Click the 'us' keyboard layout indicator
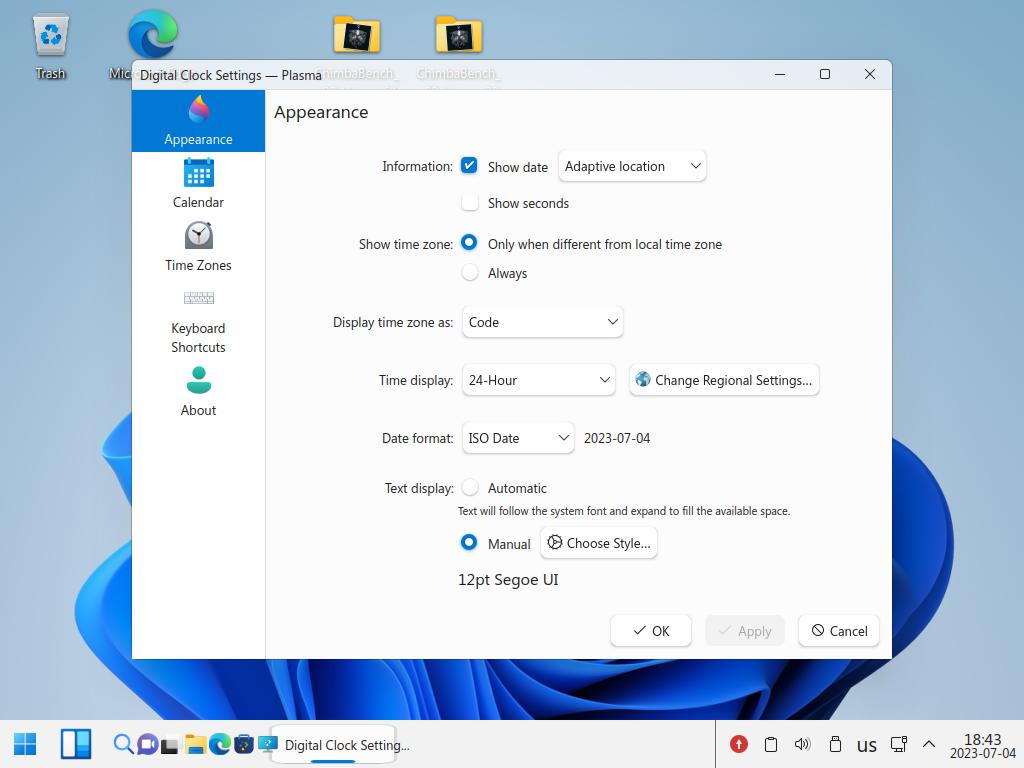 tap(867, 745)
